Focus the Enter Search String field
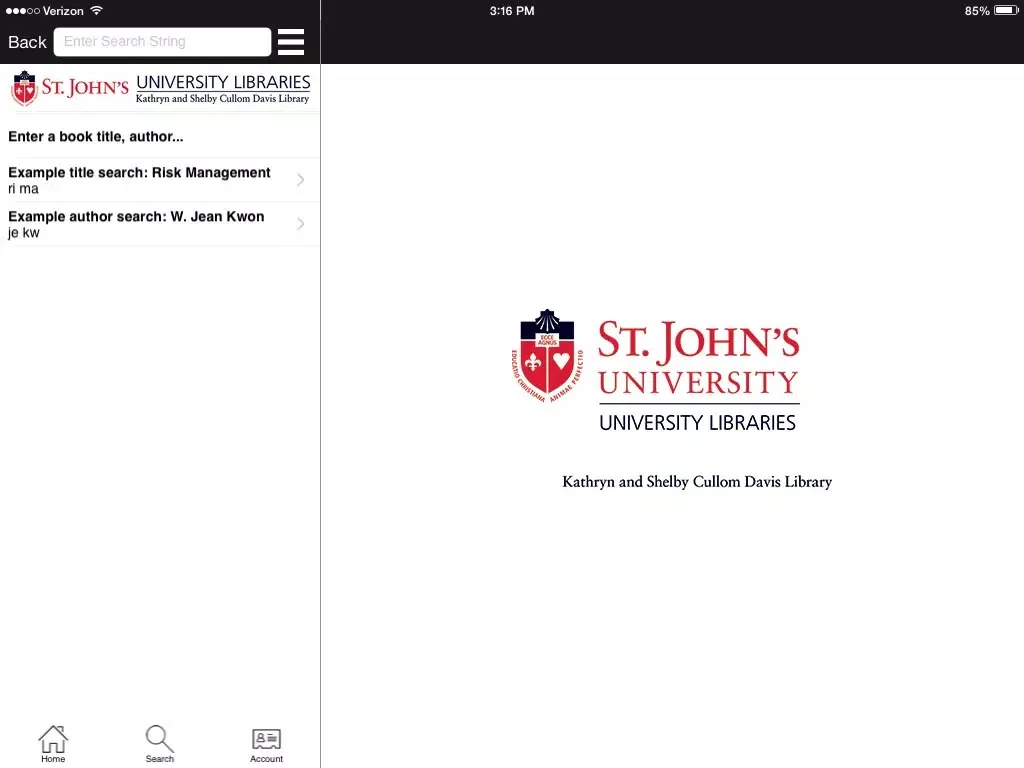 pyautogui.click(x=162, y=42)
